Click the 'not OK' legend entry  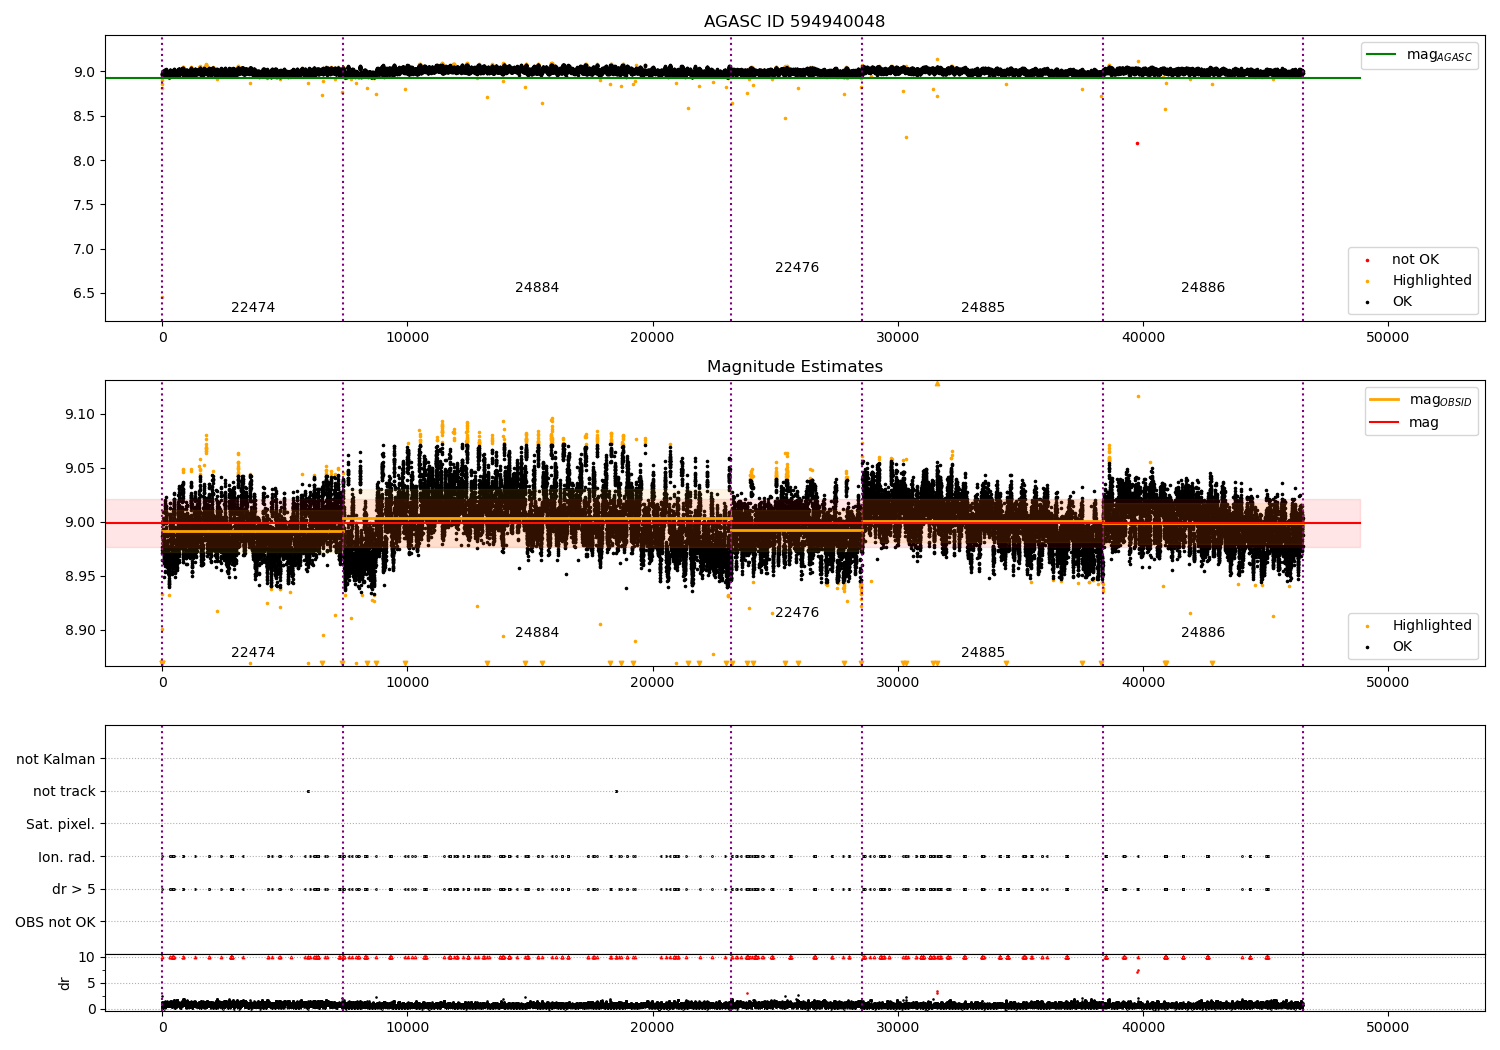click(1414, 260)
